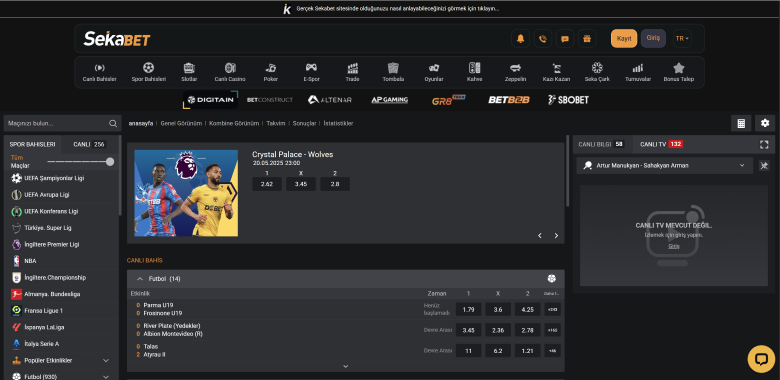This screenshot has height=380, width=780.
Task: Open Kazı Kazan
Action: [x=556, y=73]
